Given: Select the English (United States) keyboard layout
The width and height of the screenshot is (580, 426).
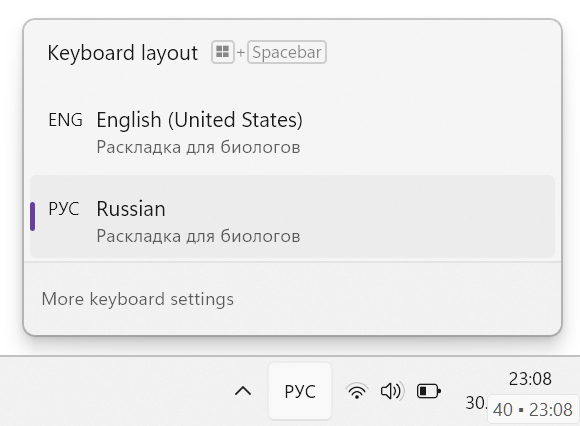Looking at the screenshot, I should click(292, 132).
